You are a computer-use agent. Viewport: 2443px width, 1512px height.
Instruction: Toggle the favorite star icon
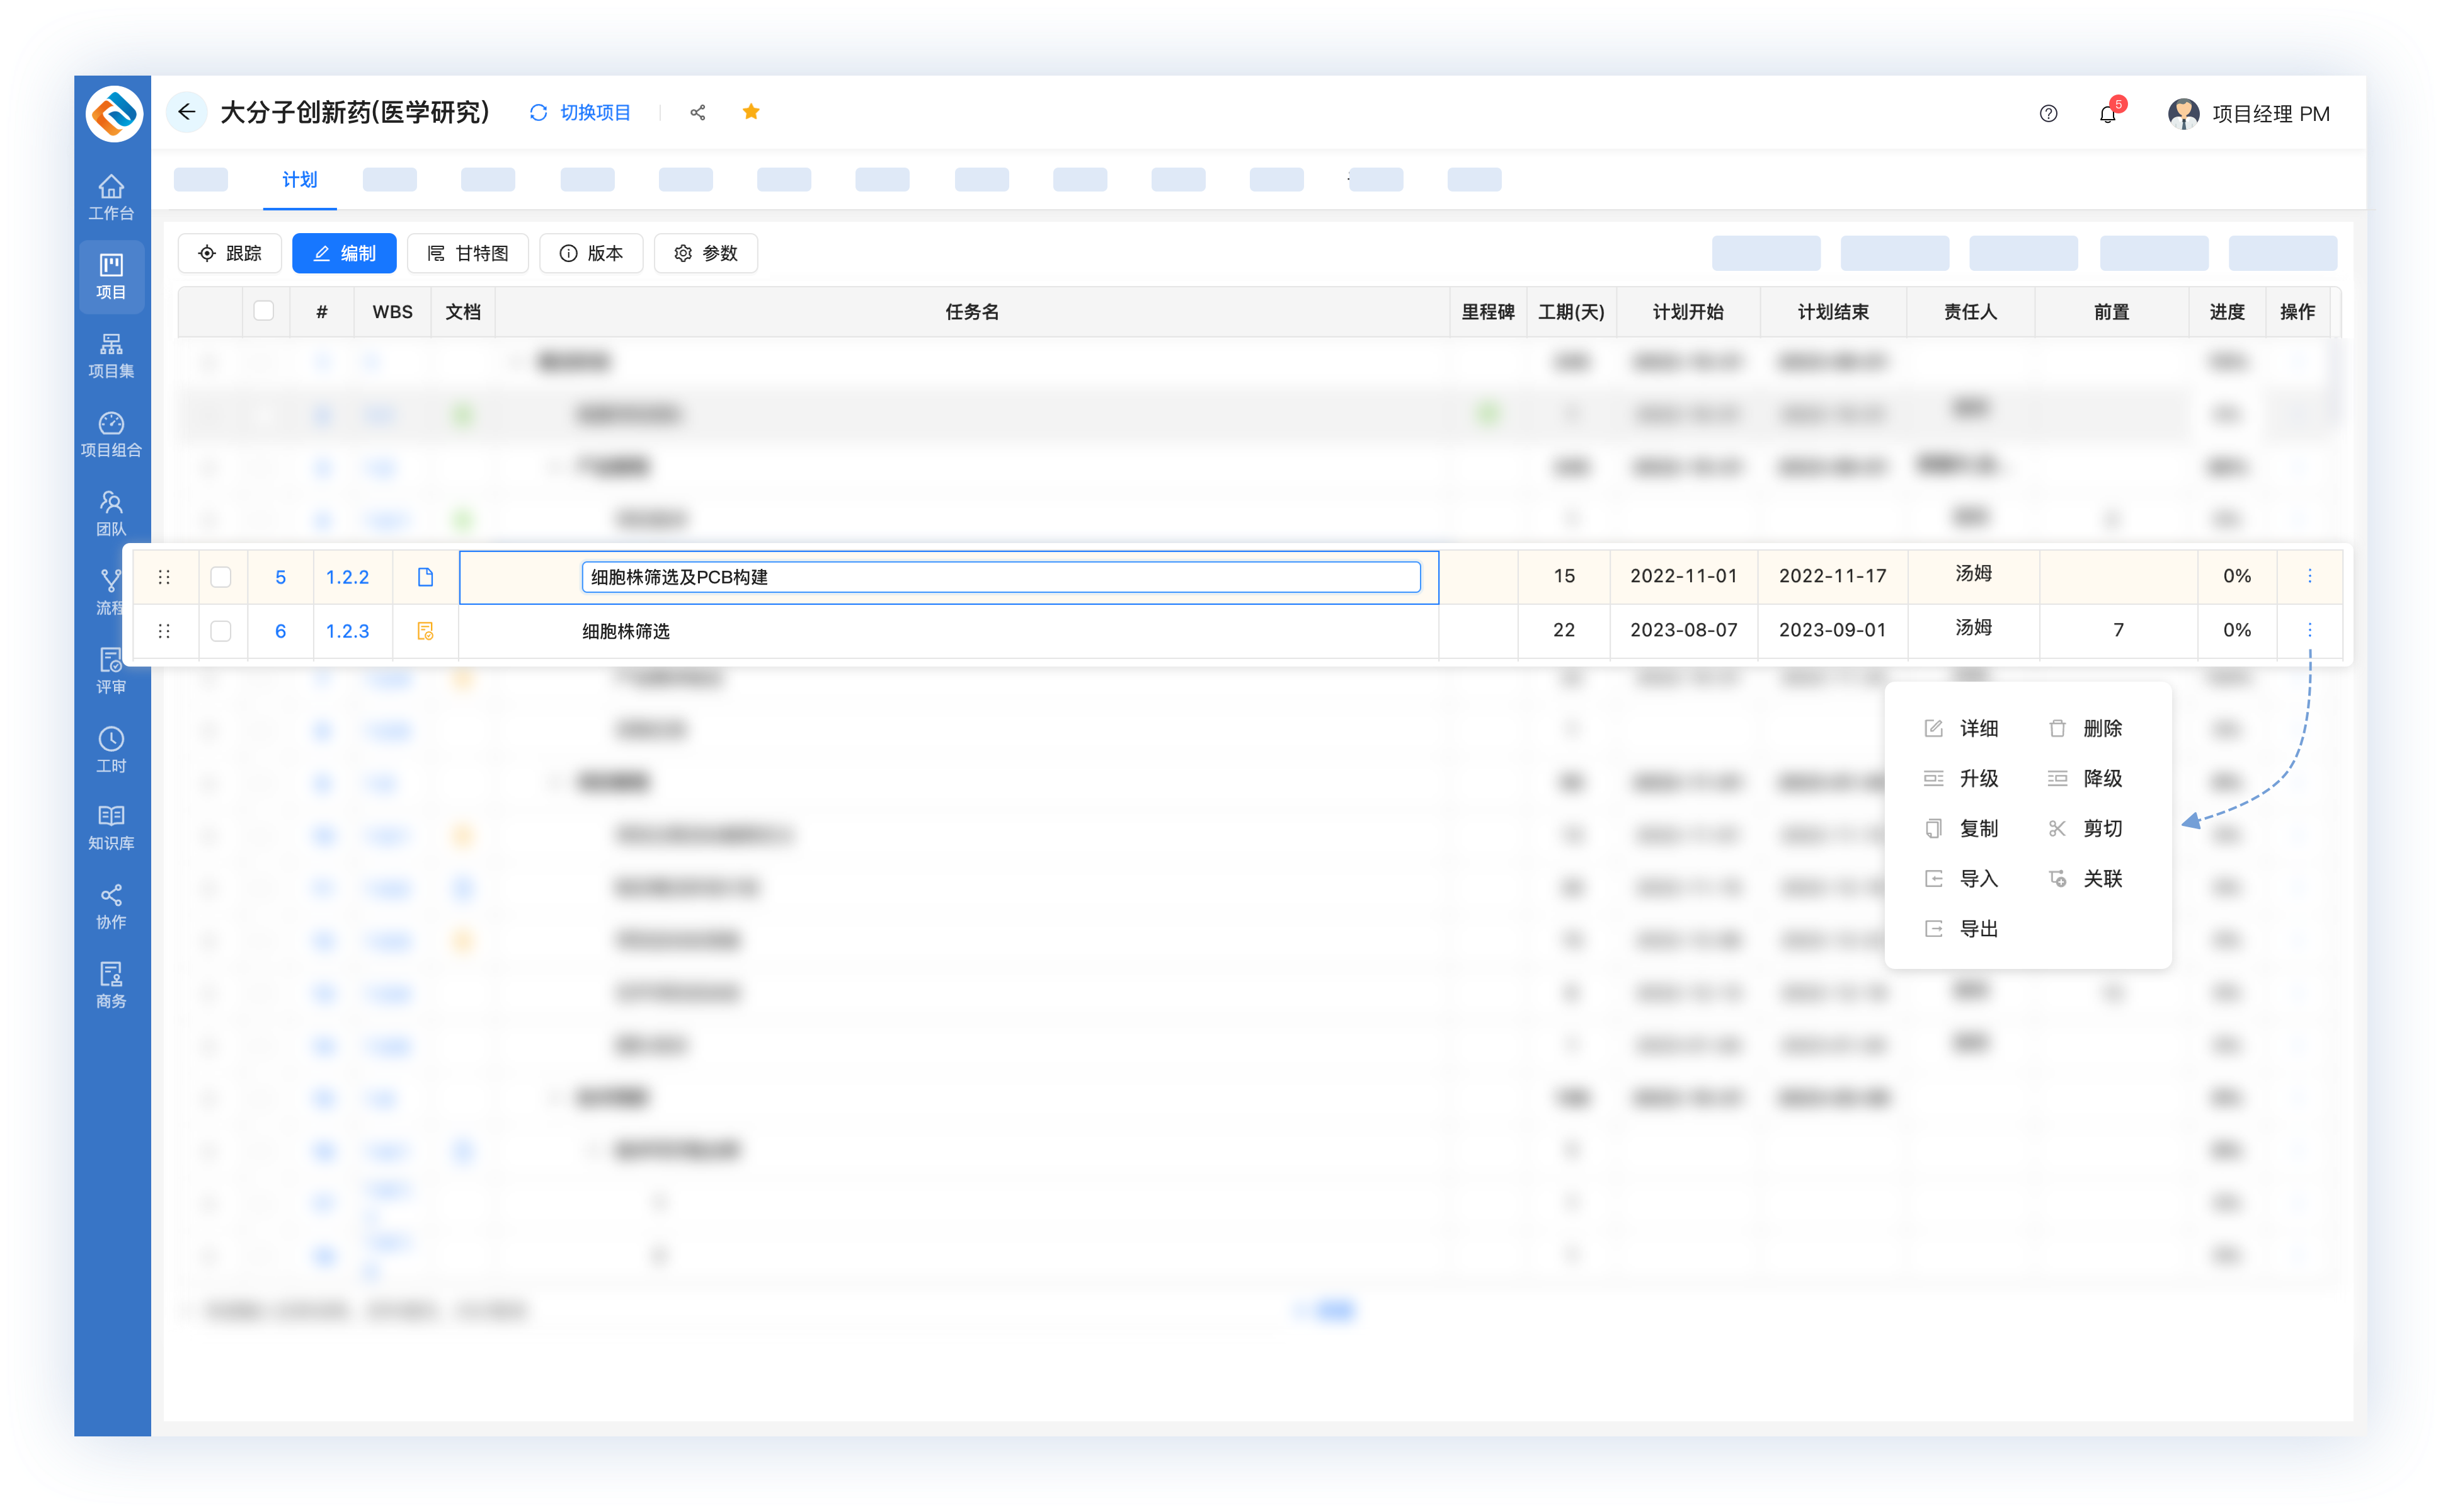751,112
